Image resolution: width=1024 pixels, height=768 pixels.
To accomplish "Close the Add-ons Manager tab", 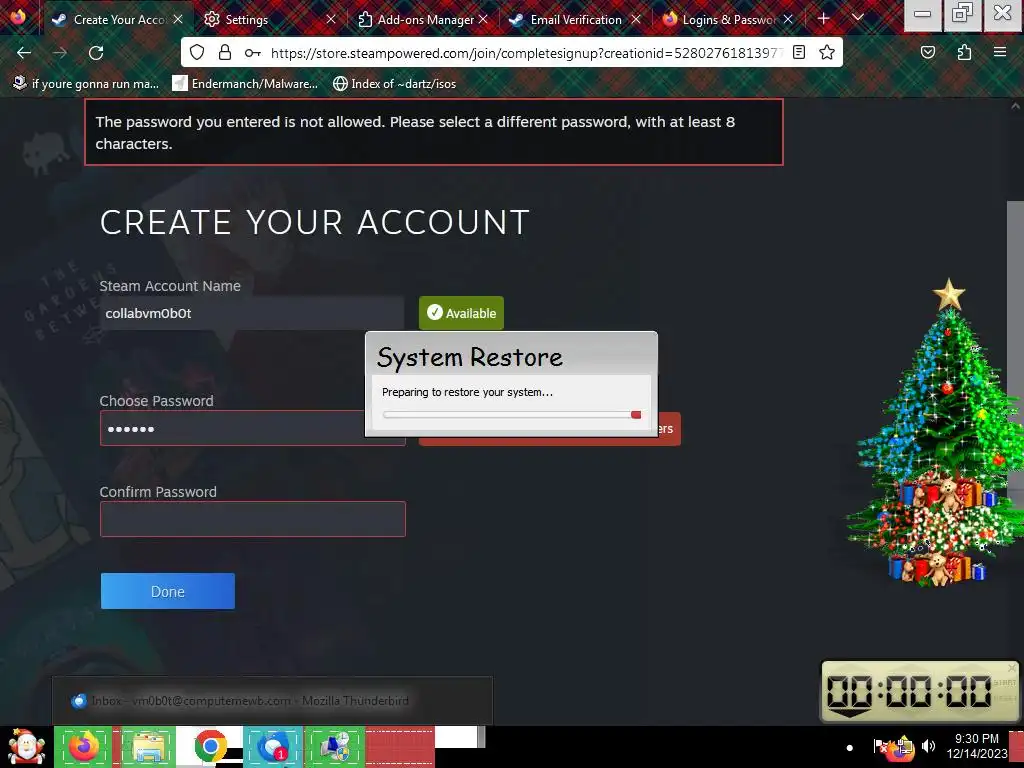I will coord(483,20).
